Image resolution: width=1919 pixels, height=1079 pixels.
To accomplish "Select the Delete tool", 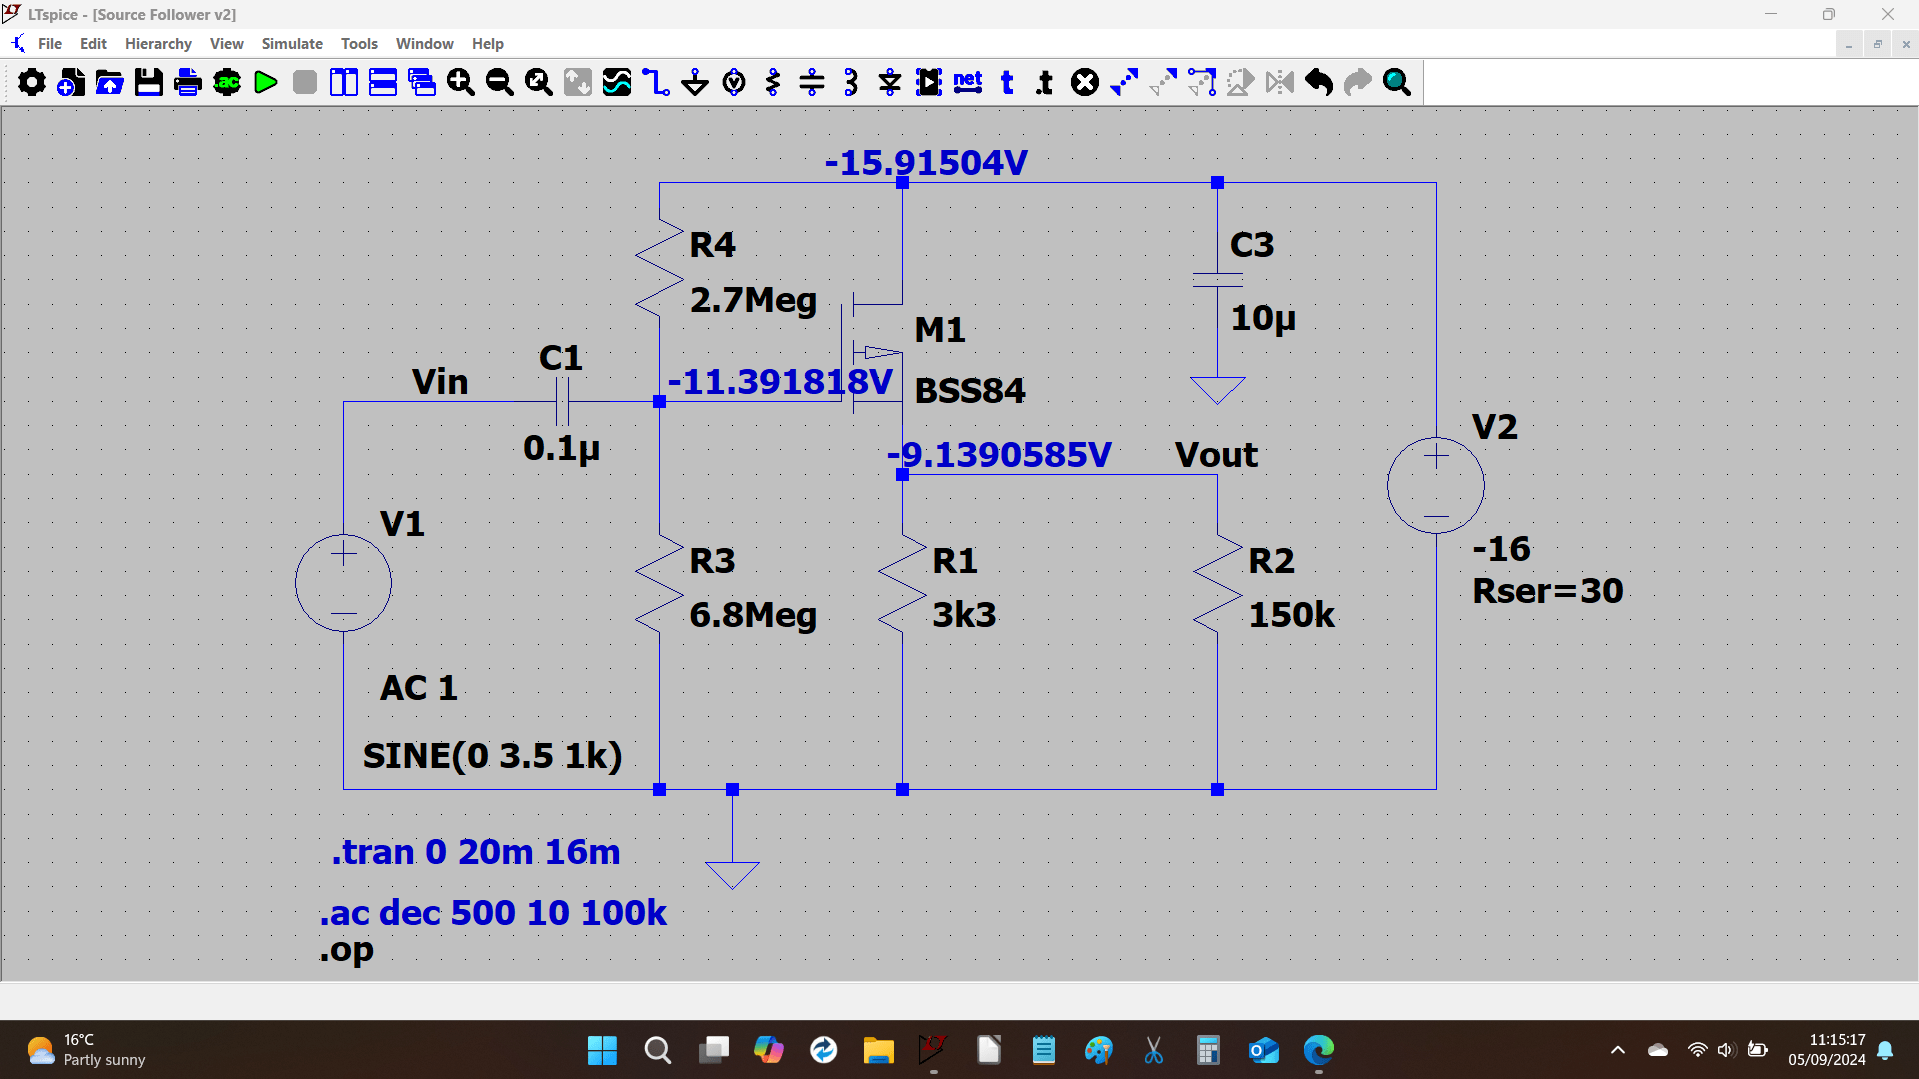I will [1085, 82].
